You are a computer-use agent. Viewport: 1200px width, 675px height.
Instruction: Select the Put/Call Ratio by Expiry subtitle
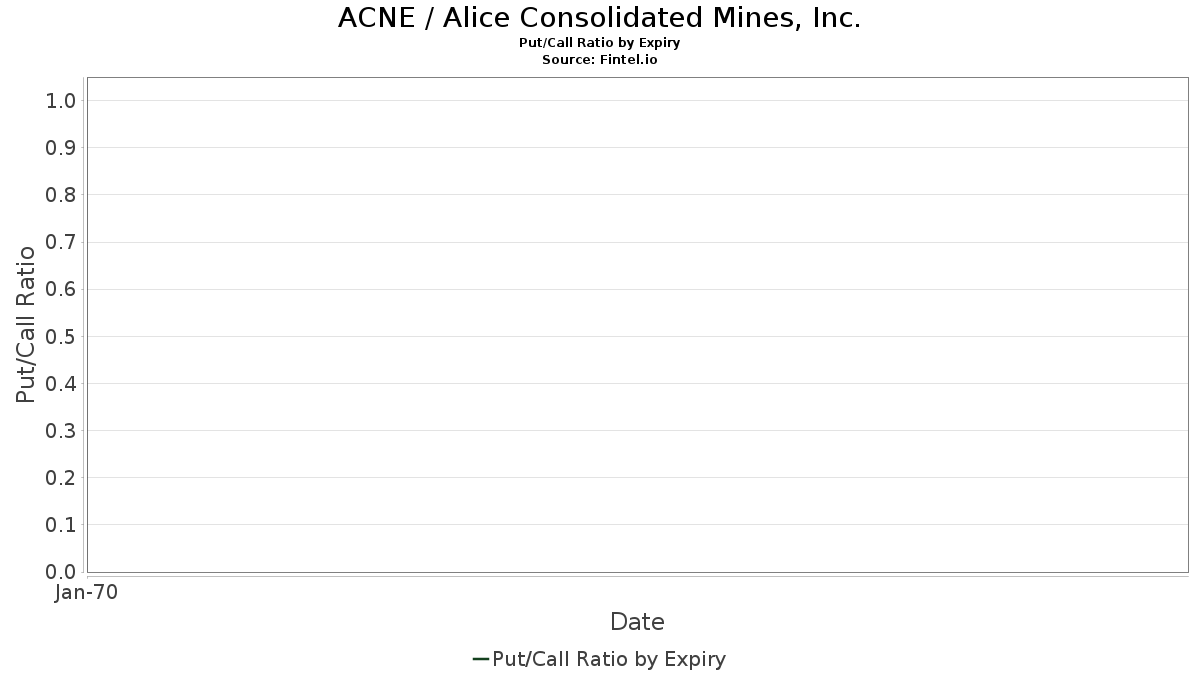[599, 43]
